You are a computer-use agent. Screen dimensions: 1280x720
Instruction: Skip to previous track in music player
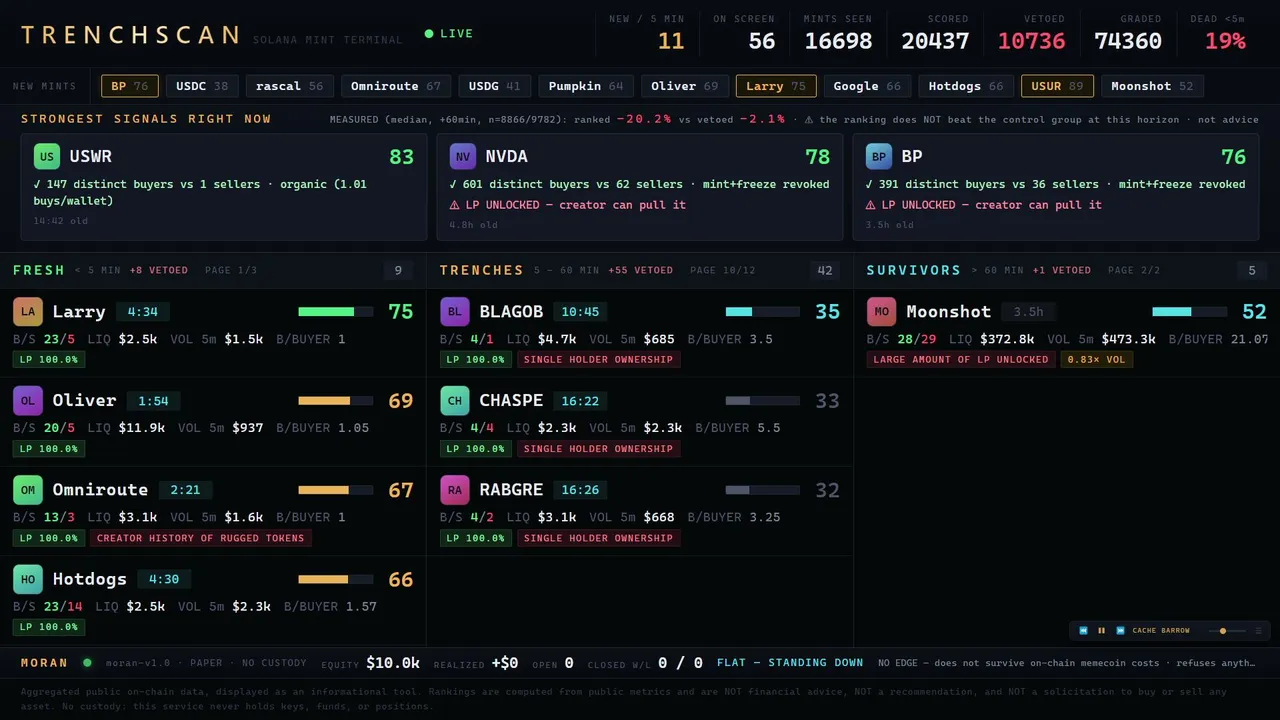click(1083, 631)
